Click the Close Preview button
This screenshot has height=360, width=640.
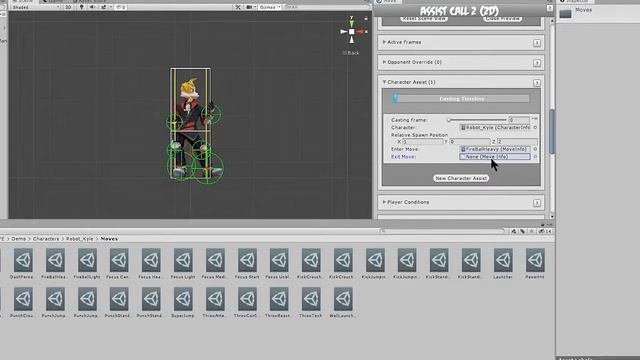point(502,19)
